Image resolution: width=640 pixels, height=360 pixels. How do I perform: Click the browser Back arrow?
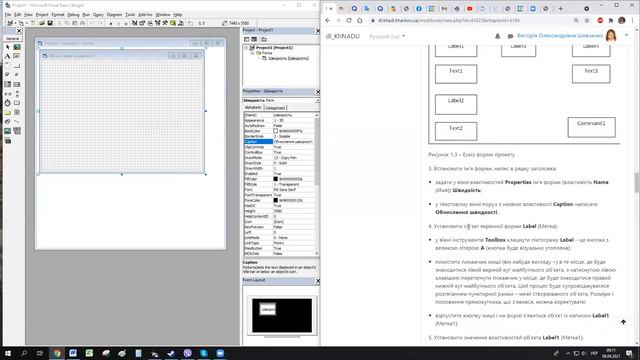point(328,20)
